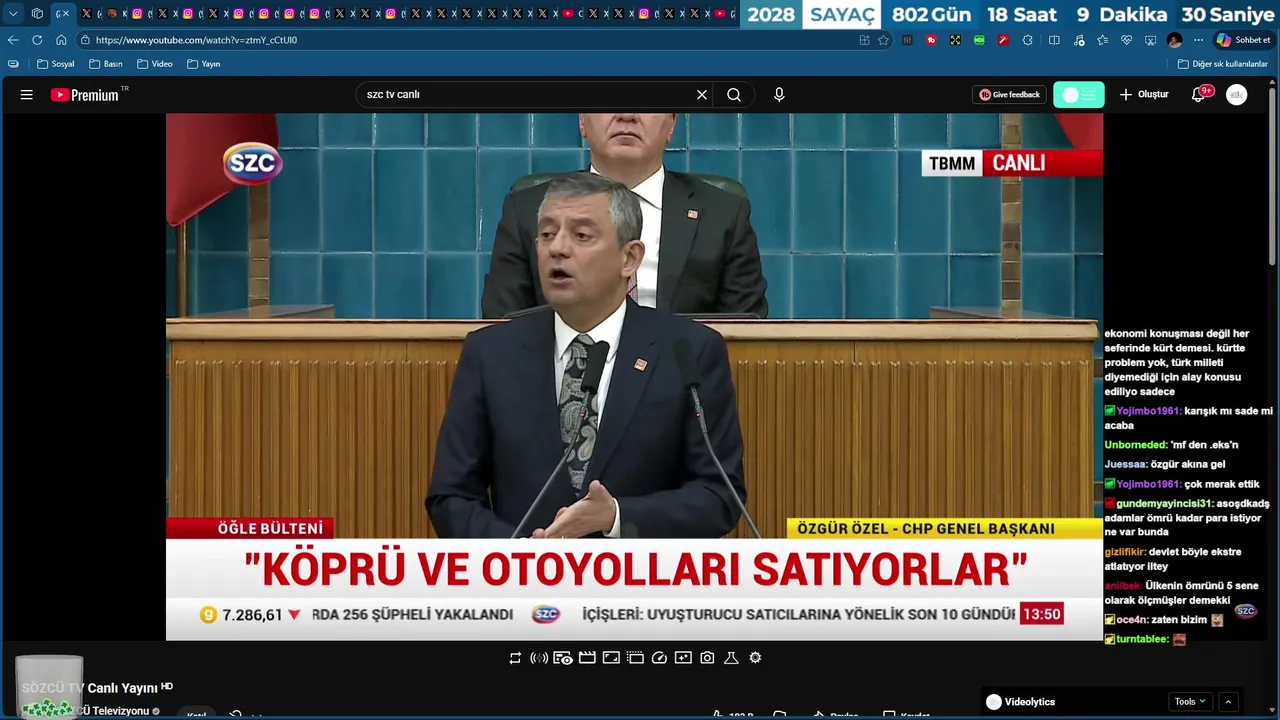
Task: Clear the search box with the X
Action: click(x=702, y=95)
